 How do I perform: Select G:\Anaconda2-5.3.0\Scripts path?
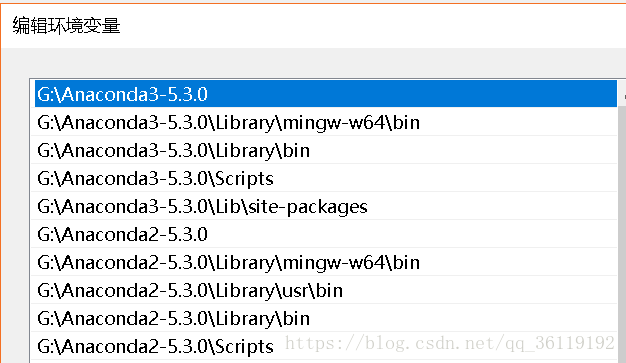click(x=325, y=345)
